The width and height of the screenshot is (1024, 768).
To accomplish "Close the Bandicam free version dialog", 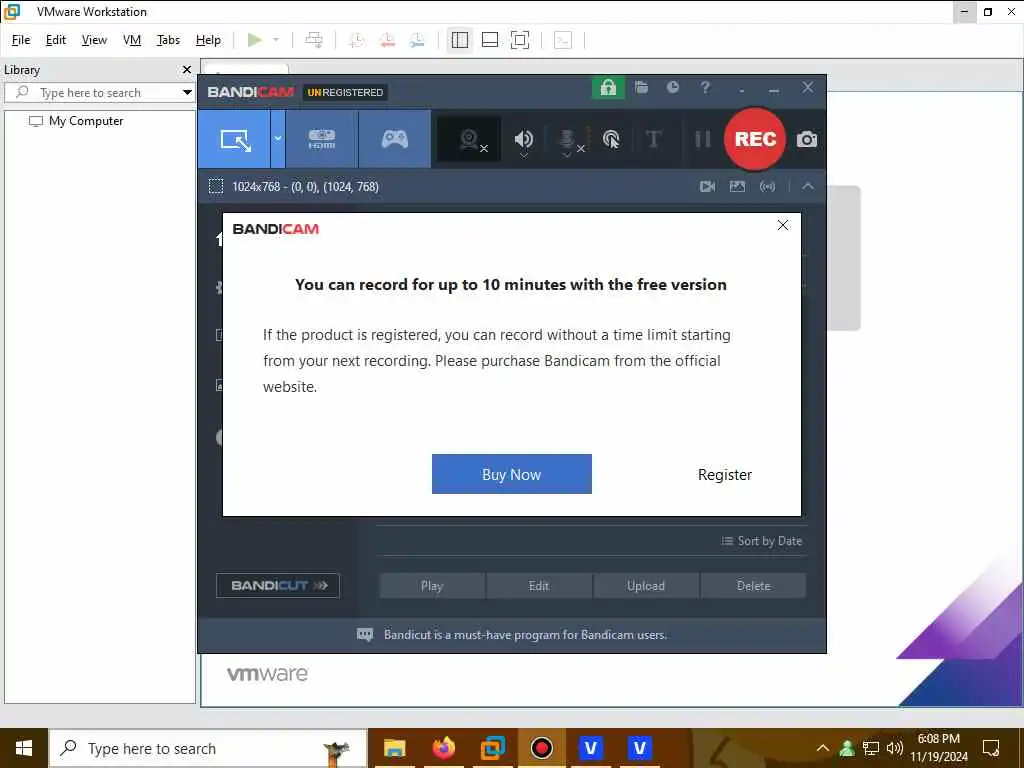I will 783,225.
